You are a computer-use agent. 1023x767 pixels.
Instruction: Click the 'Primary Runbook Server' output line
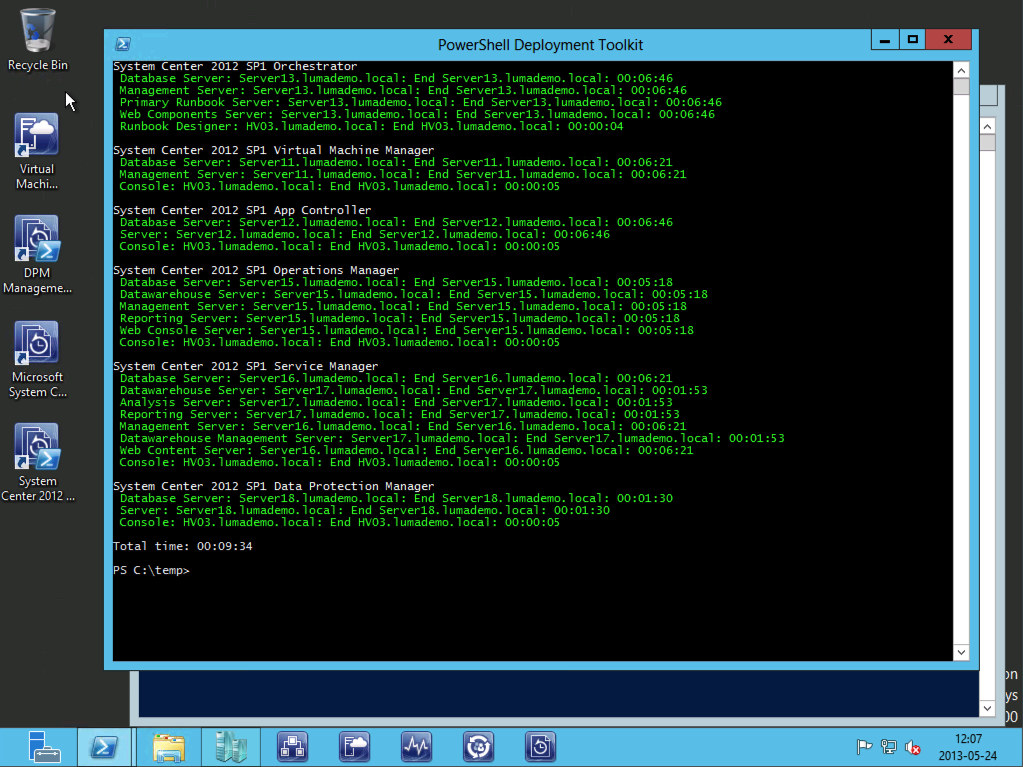pyautogui.click(x=420, y=102)
